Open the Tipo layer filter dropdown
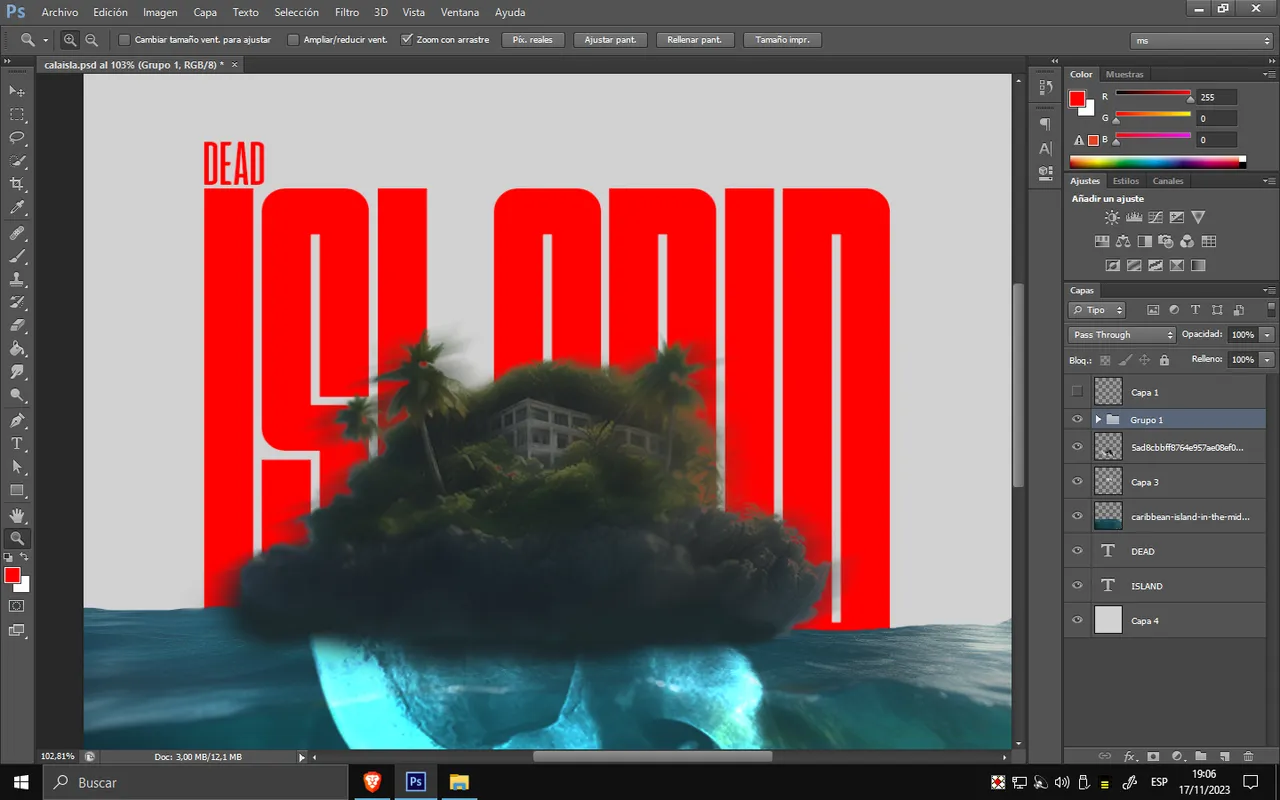Viewport: 1280px width, 800px height. [x=1097, y=310]
